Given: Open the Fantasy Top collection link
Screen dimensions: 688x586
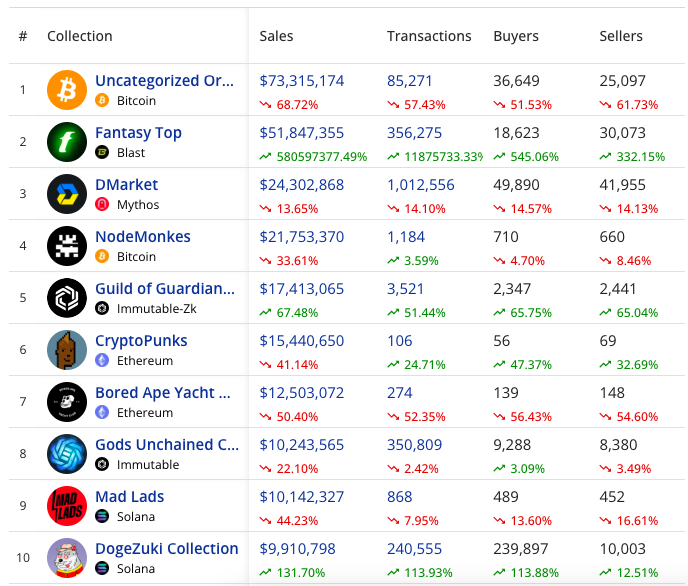Looking at the screenshot, I should 138,133.
